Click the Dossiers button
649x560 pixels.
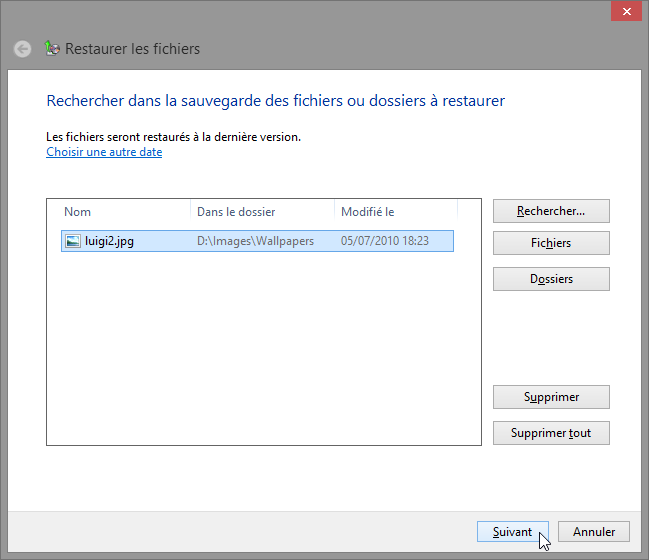[551, 279]
